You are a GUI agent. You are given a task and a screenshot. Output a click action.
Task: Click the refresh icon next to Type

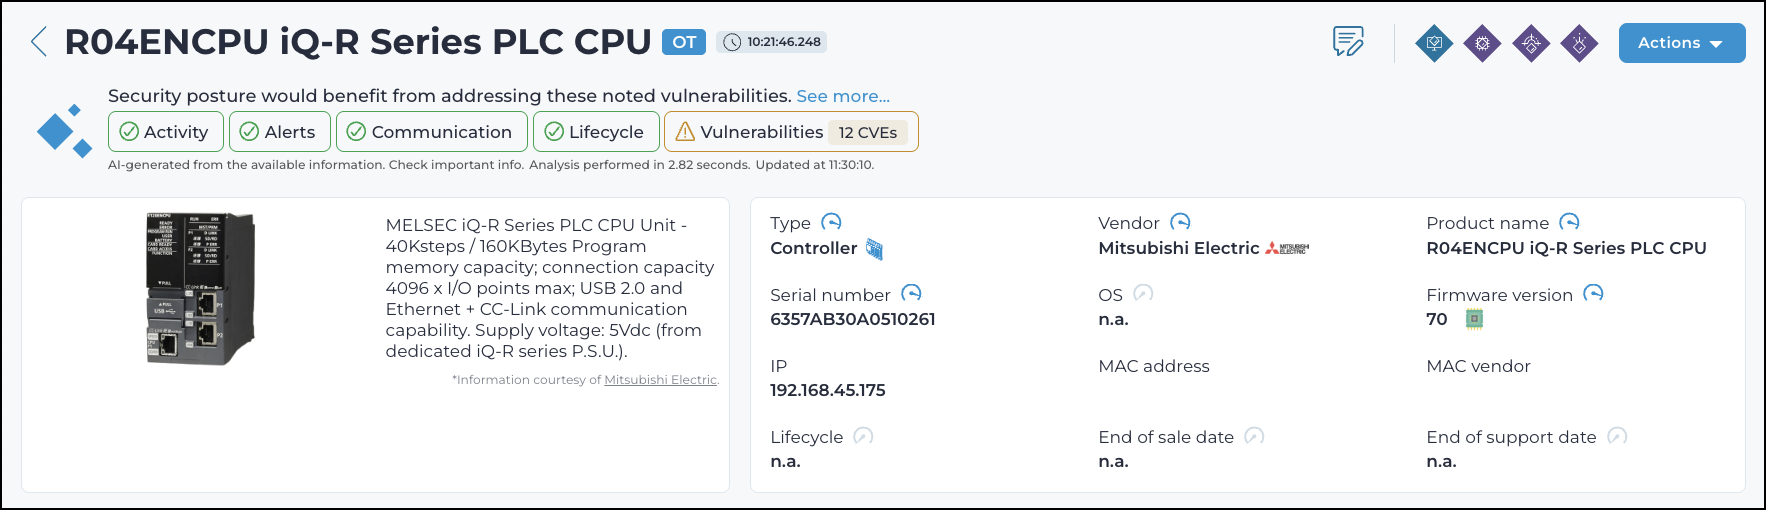[831, 222]
